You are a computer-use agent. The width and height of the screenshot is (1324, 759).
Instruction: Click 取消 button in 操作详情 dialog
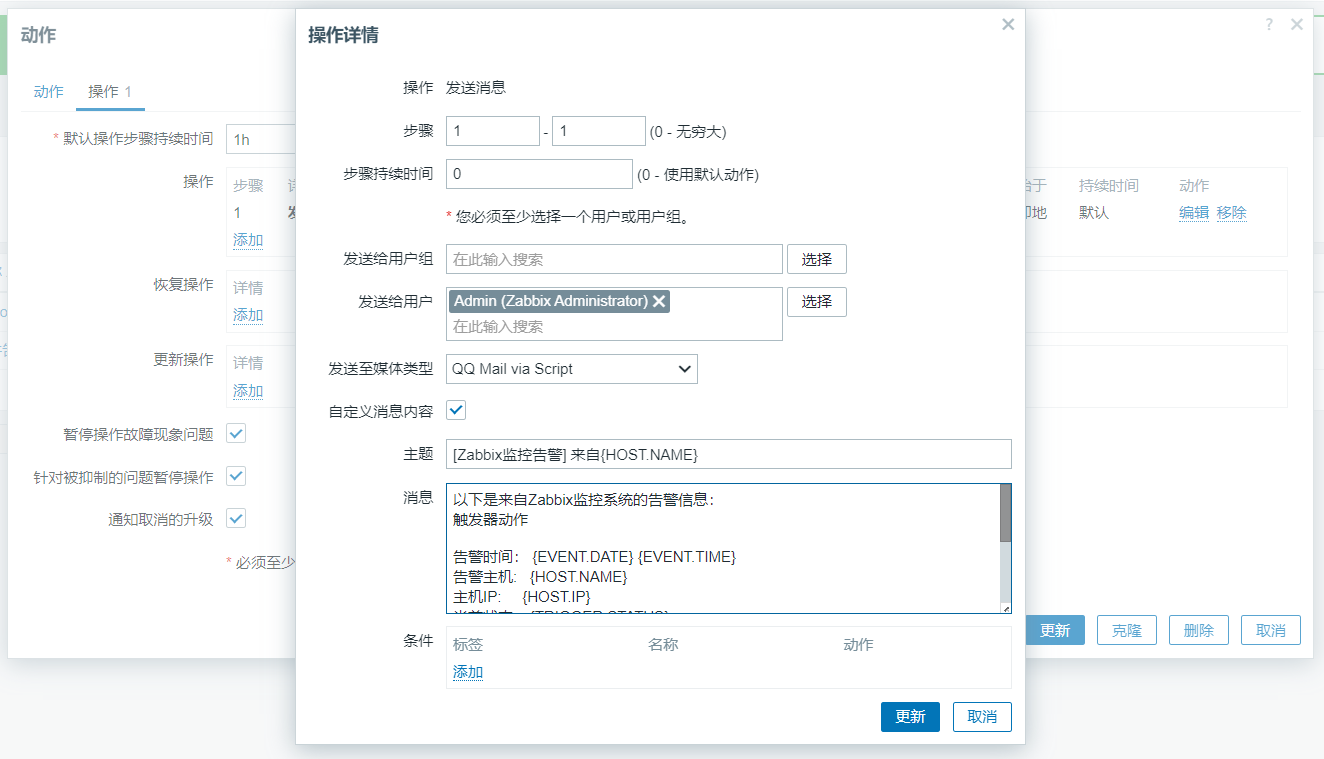click(982, 717)
